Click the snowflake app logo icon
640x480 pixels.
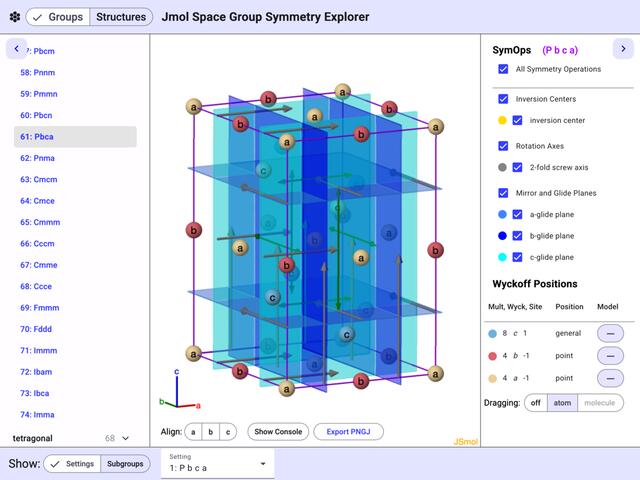(x=15, y=17)
